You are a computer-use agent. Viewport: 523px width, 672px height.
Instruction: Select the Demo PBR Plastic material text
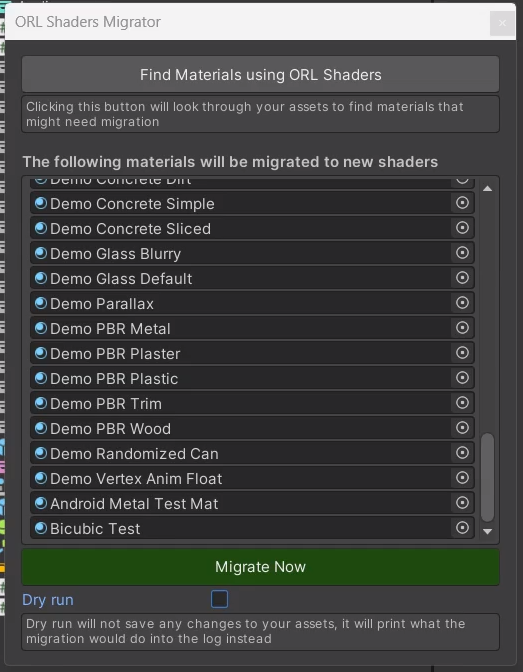114,379
